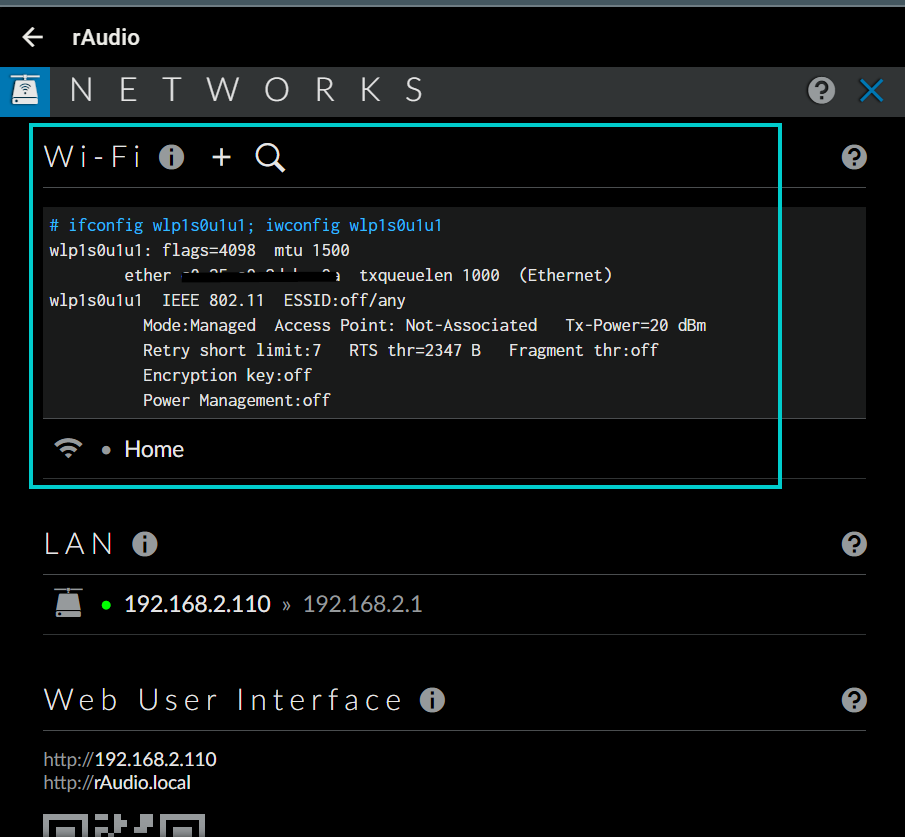Click the Web User Interface heading
Viewport: 905px width, 837px height.
point(223,700)
